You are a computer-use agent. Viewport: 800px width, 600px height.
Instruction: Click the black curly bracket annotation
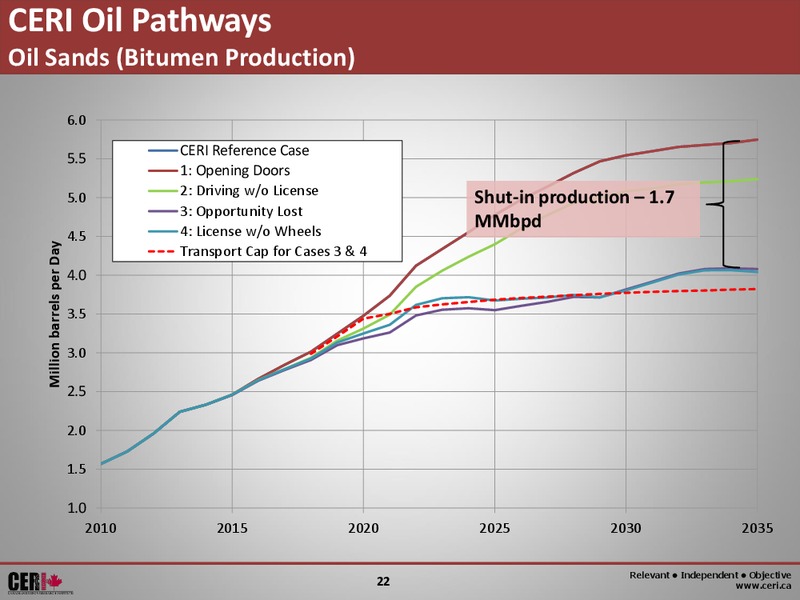pos(723,204)
